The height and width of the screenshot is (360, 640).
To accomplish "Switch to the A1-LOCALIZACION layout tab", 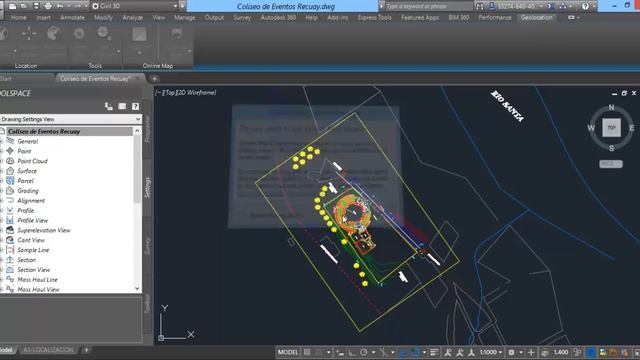I will [48, 350].
